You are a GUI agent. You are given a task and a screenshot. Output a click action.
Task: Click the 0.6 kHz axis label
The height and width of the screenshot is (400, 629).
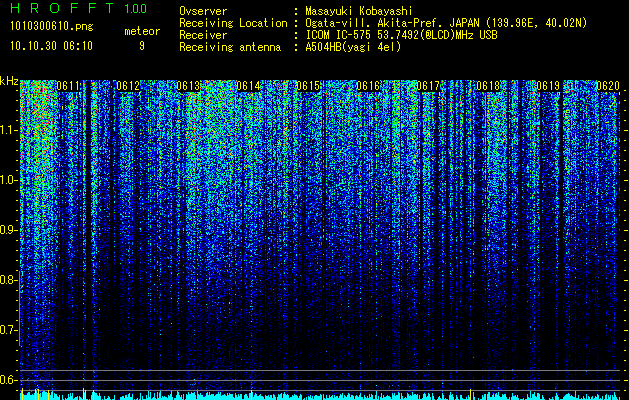tap(9, 380)
